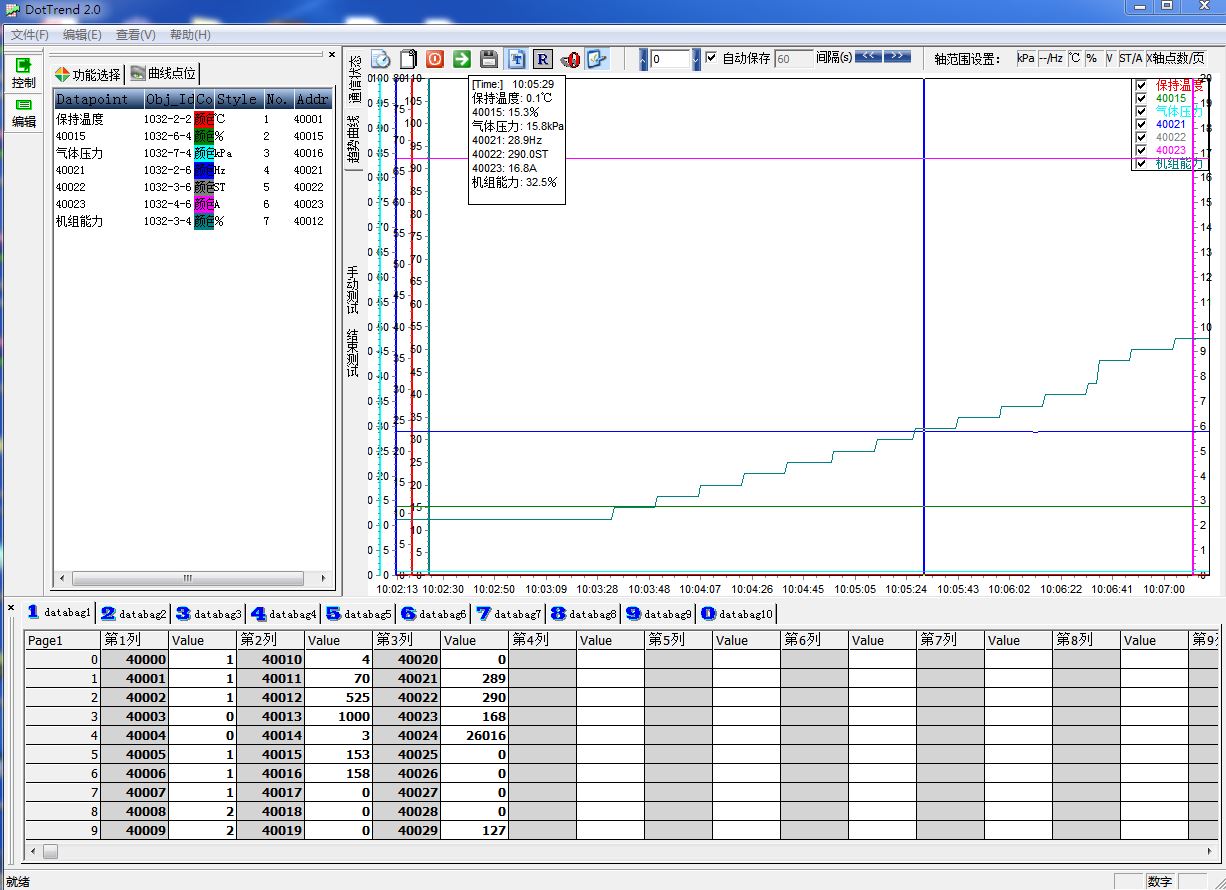1226x890 pixels.
Task: Uncheck the 40021 legend checkbox
Action: [x=1141, y=124]
